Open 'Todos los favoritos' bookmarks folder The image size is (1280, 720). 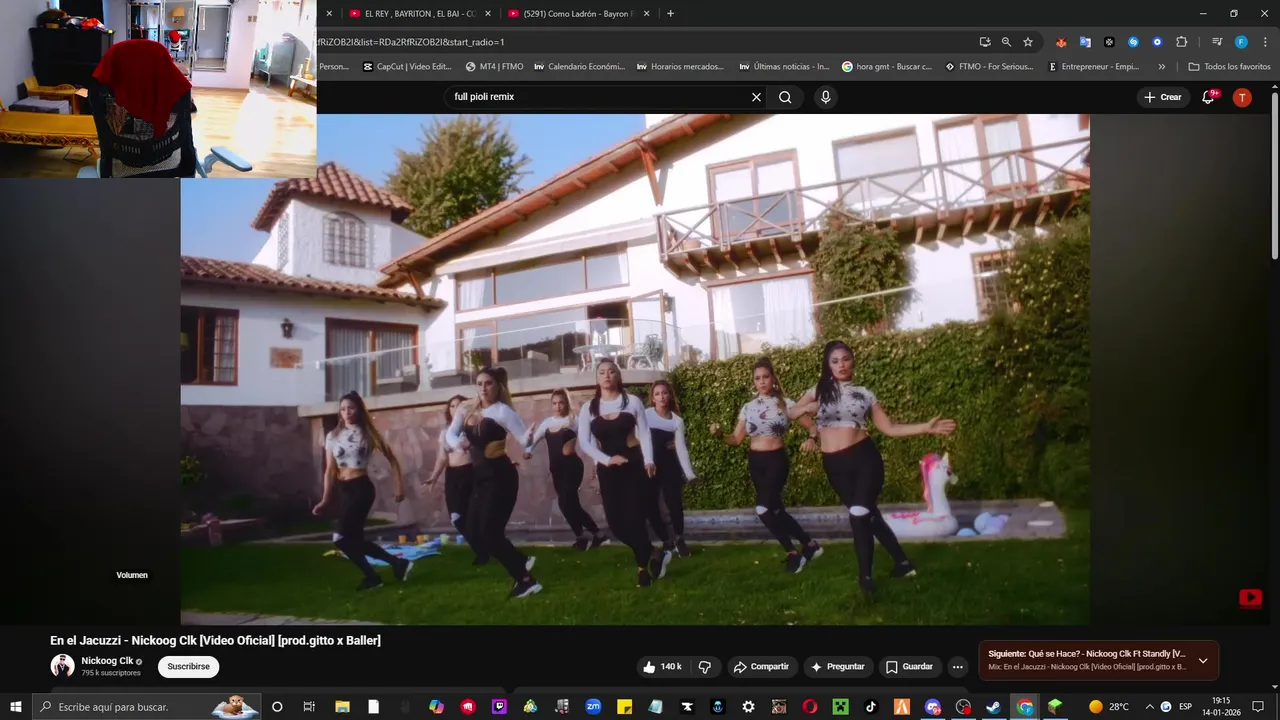(1229, 67)
